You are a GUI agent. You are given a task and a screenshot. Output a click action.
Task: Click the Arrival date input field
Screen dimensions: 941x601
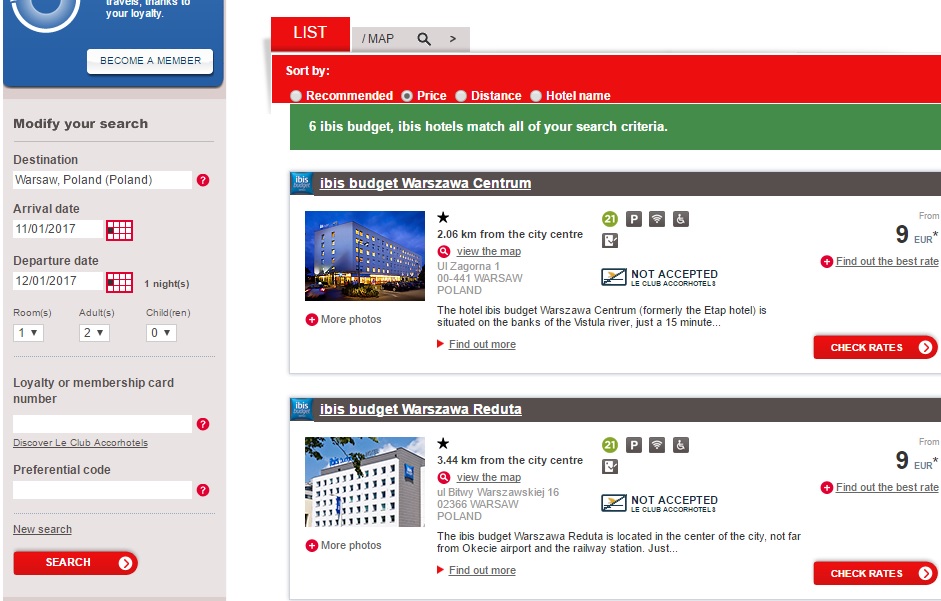58,229
